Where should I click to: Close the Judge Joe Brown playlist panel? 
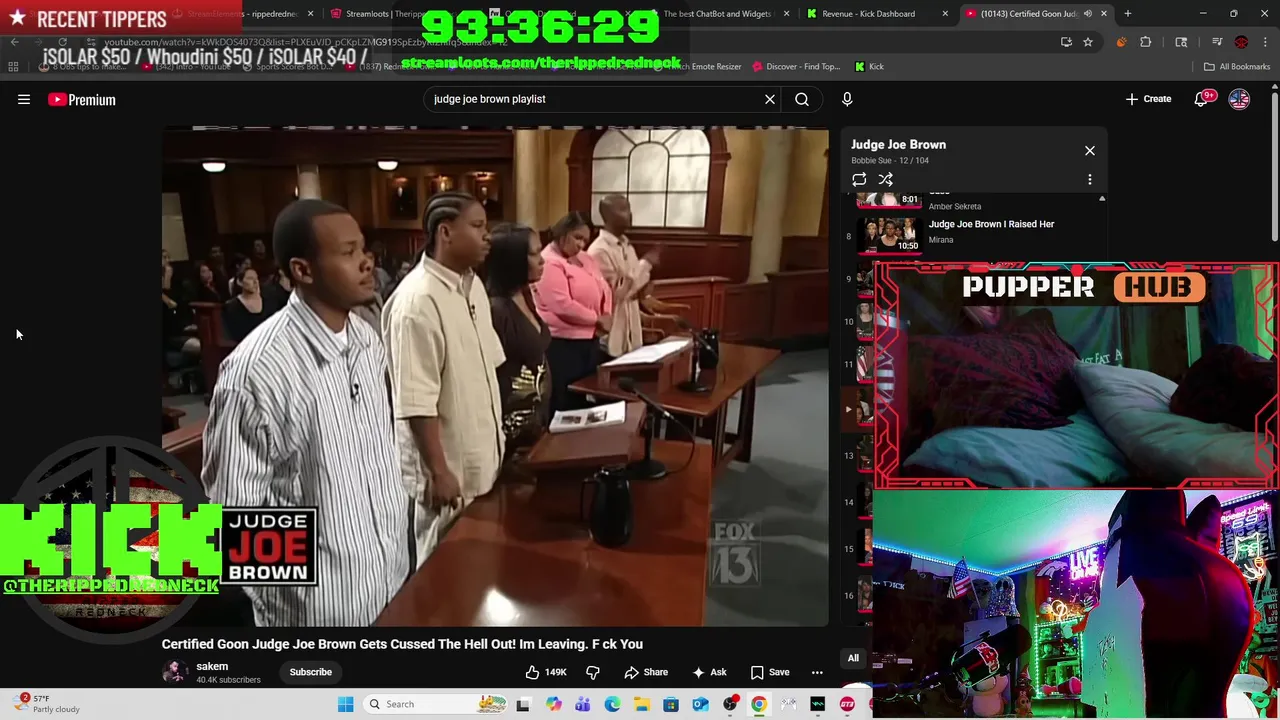click(x=1090, y=151)
